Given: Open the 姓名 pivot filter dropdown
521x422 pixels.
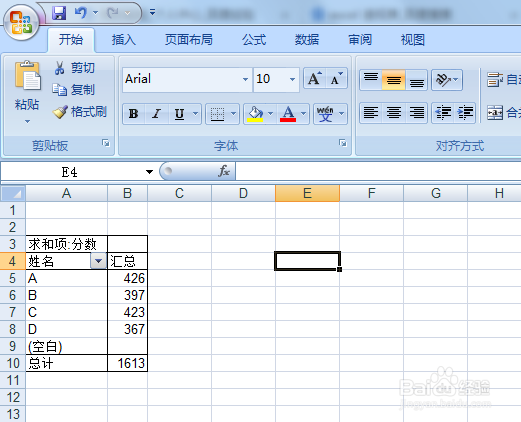Looking at the screenshot, I should coord(98,261).
